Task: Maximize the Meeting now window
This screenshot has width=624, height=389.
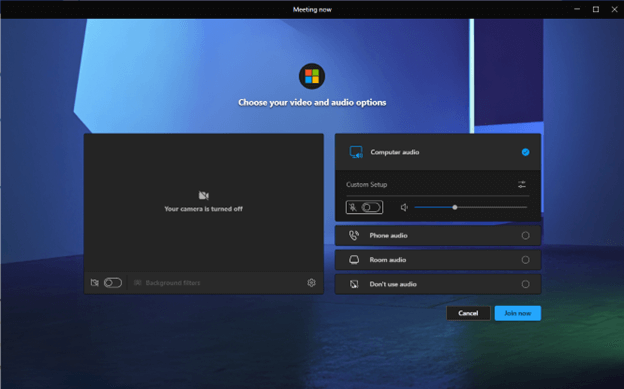Action: pyautogui.click(x=596, y=9)
